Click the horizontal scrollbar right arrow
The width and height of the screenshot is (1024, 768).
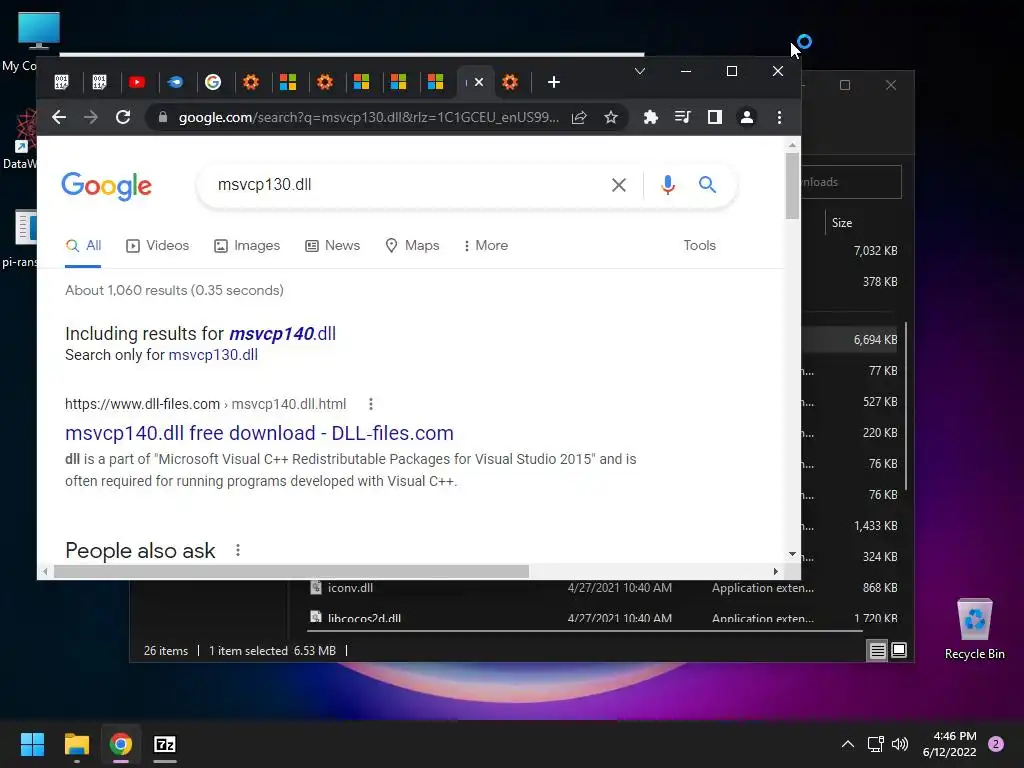(775, 571)
